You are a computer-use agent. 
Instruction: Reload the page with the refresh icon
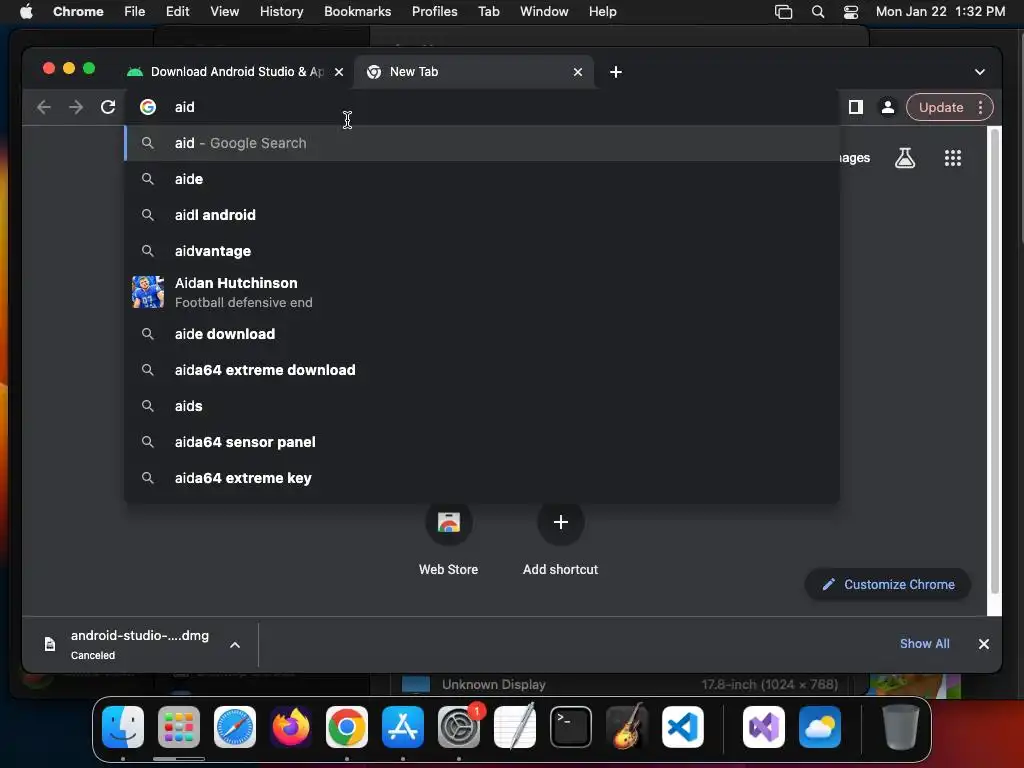(x=108, y=107)
